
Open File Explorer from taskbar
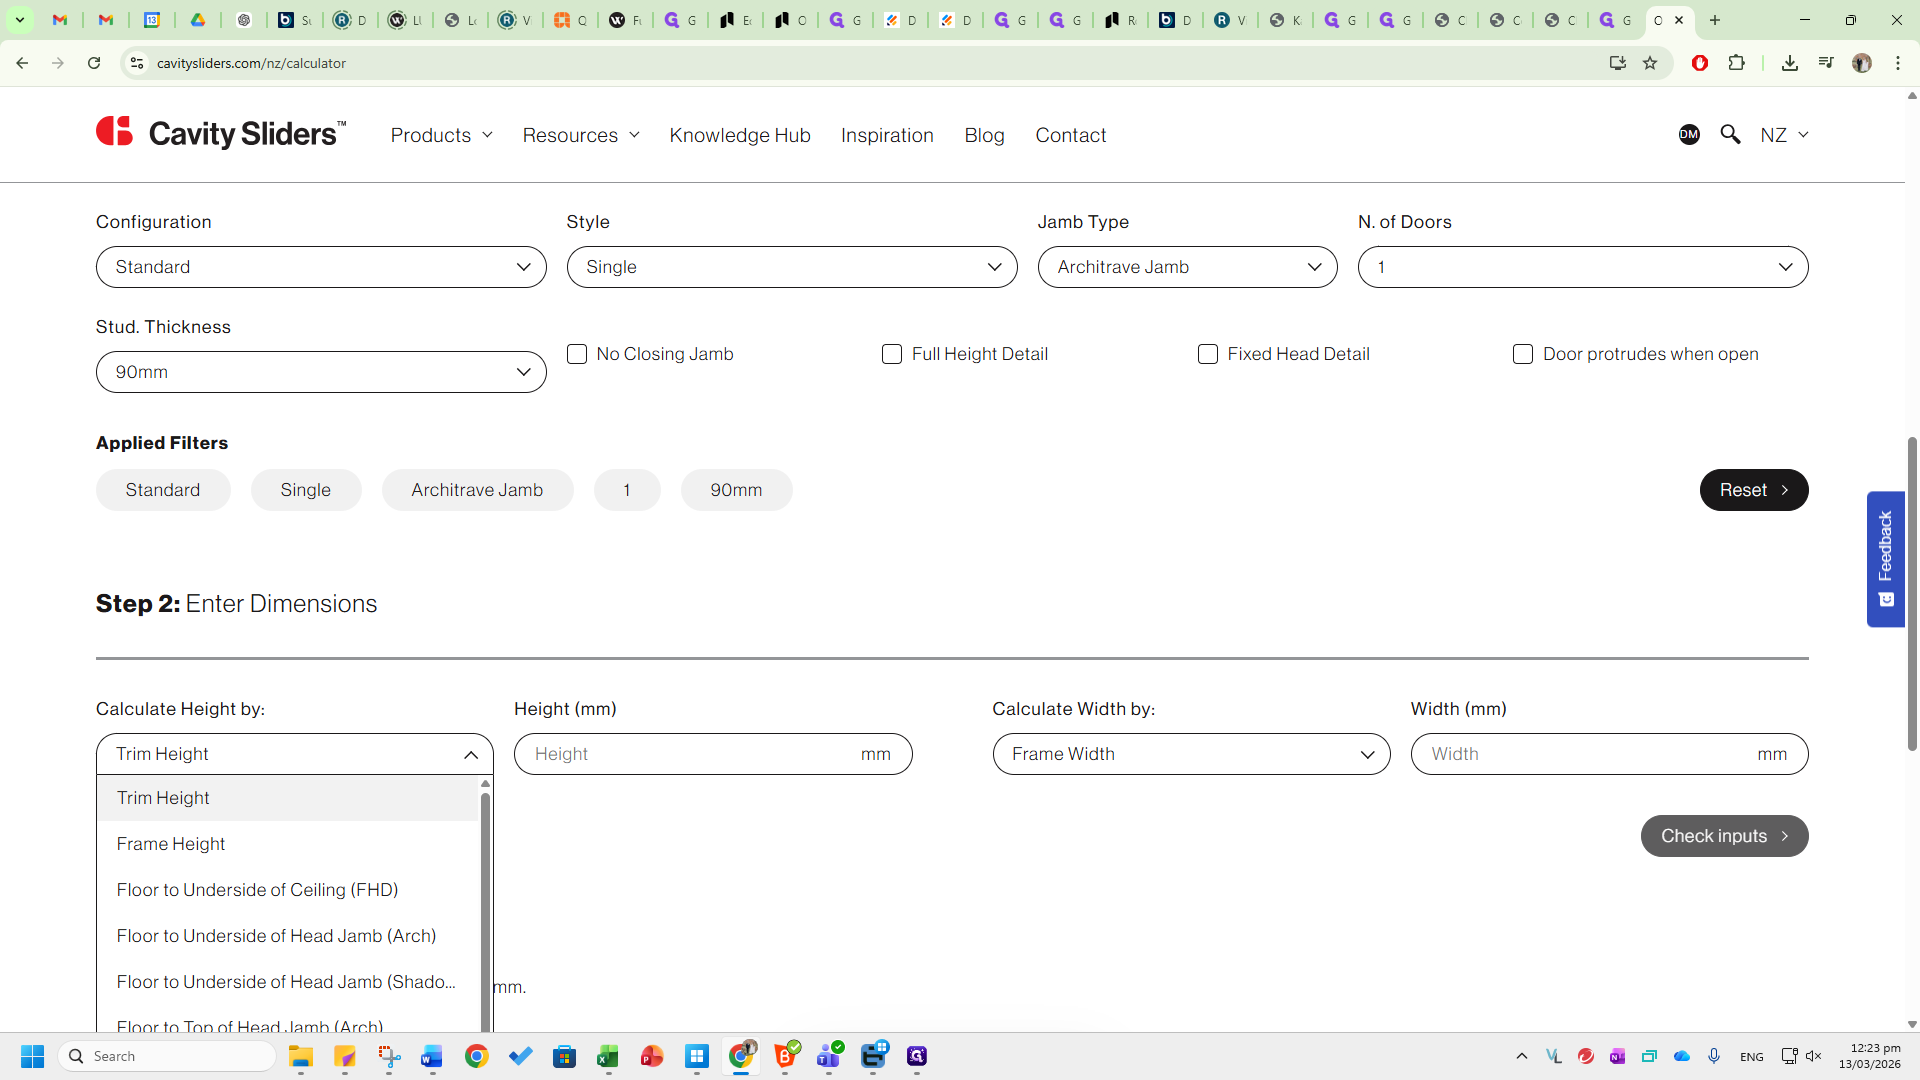(300, 1056)
